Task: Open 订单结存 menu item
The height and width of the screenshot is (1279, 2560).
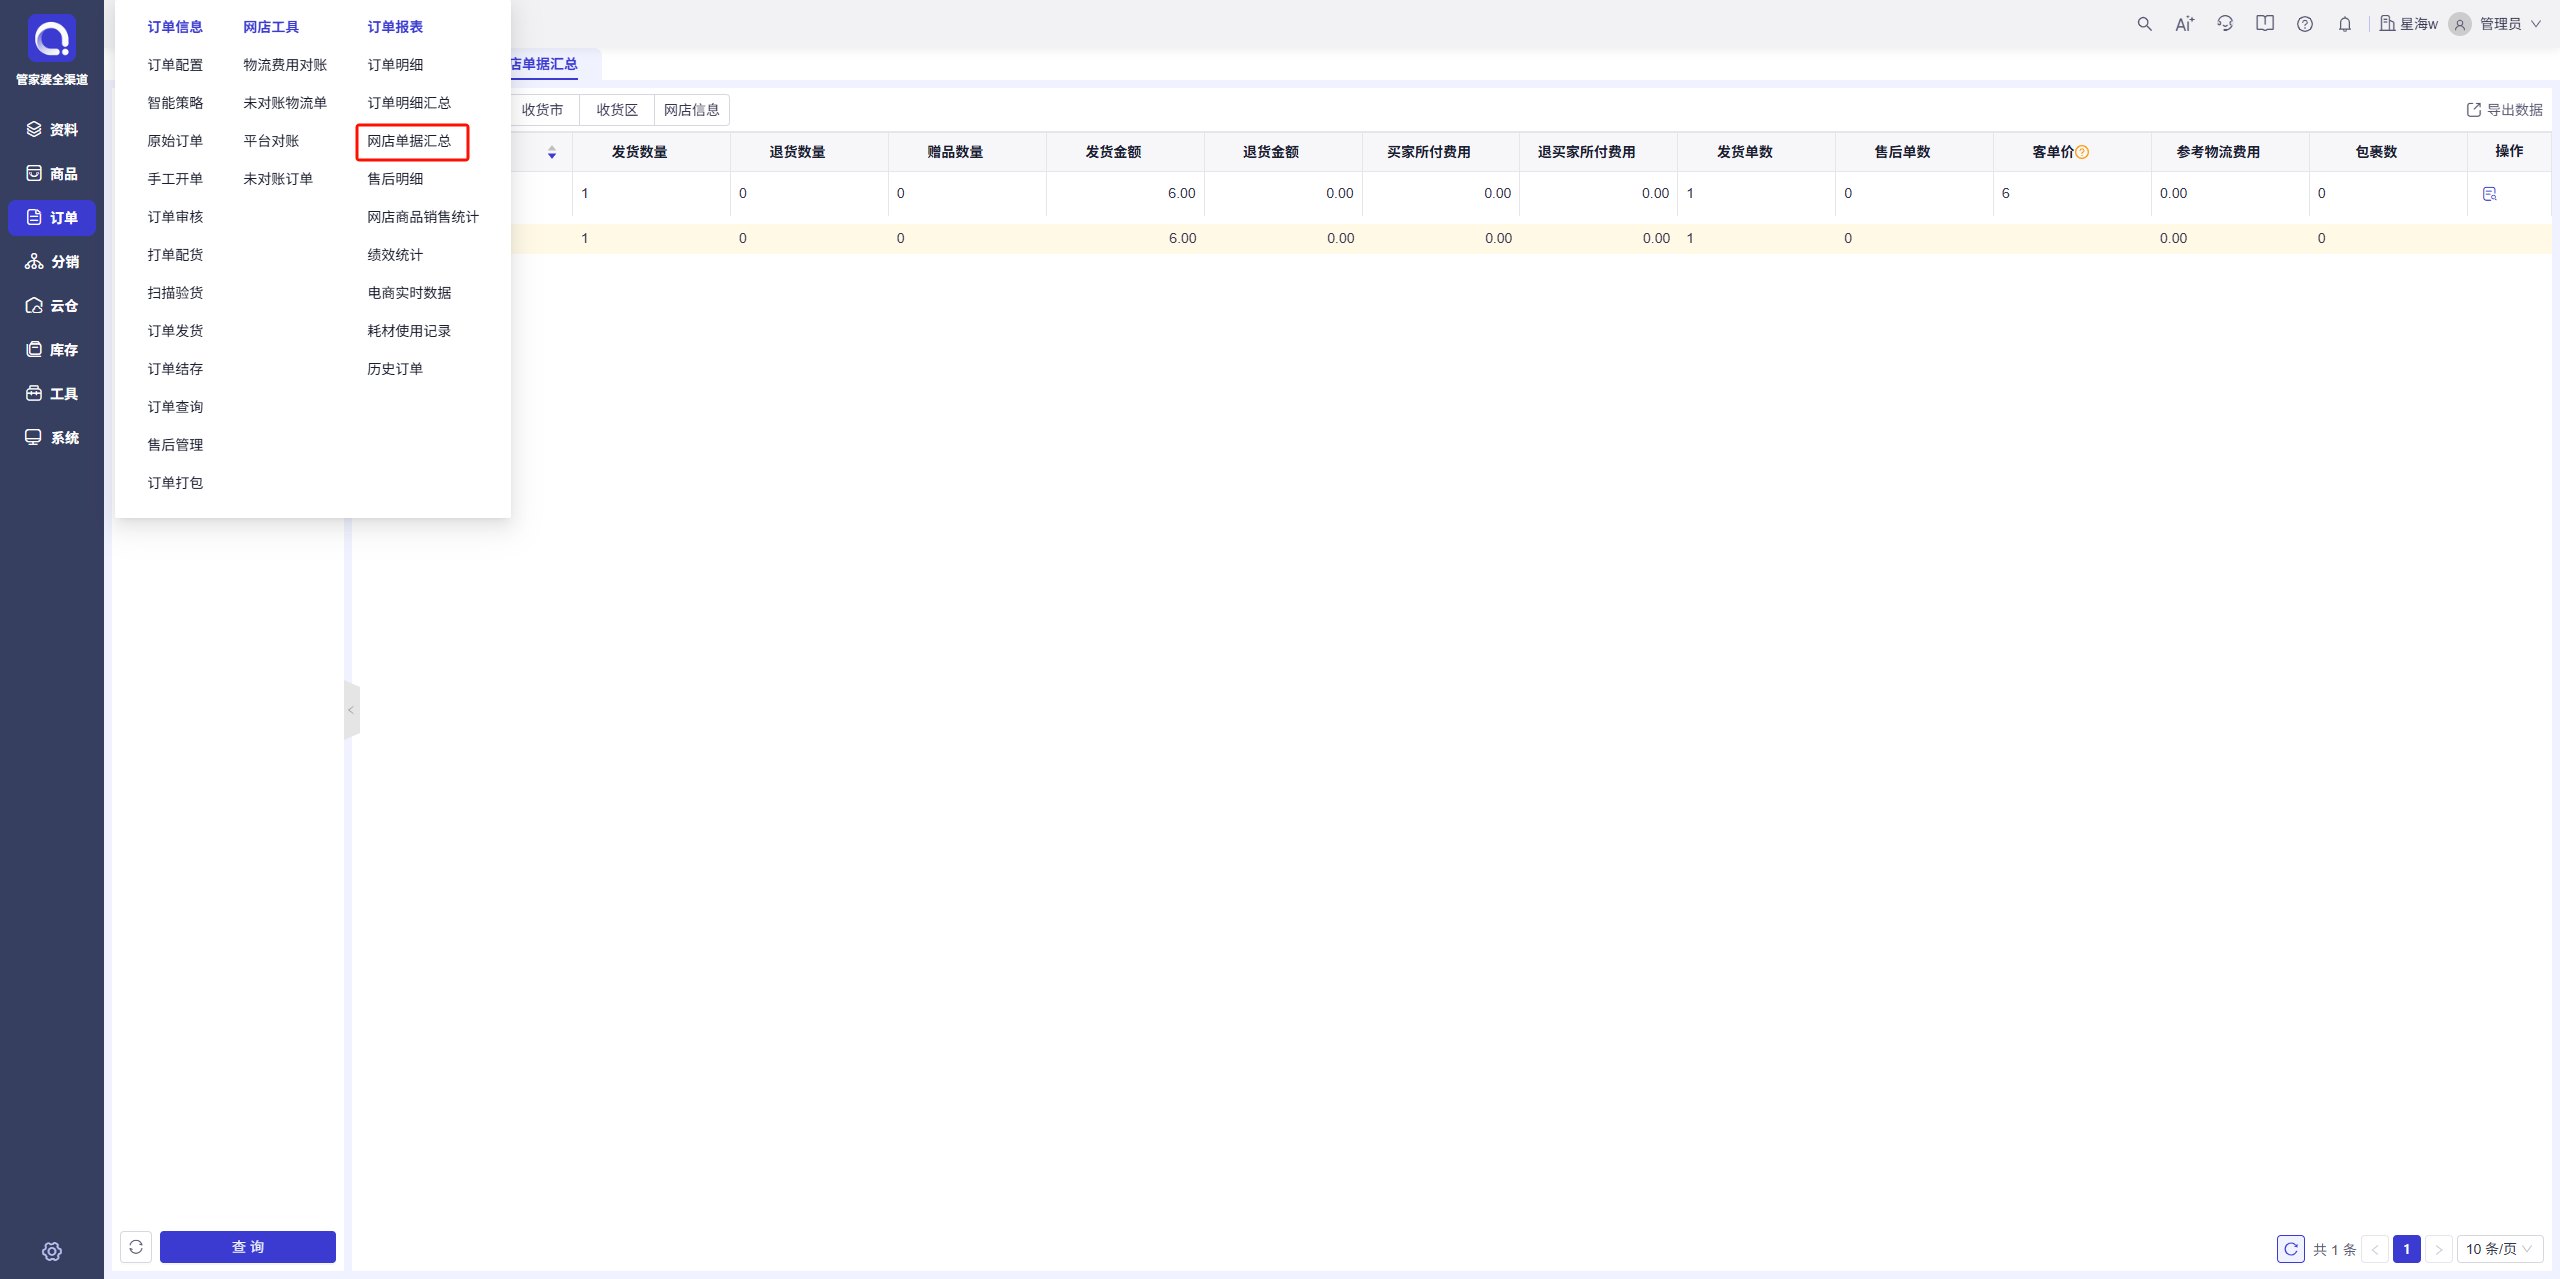Action: point(175,369)
